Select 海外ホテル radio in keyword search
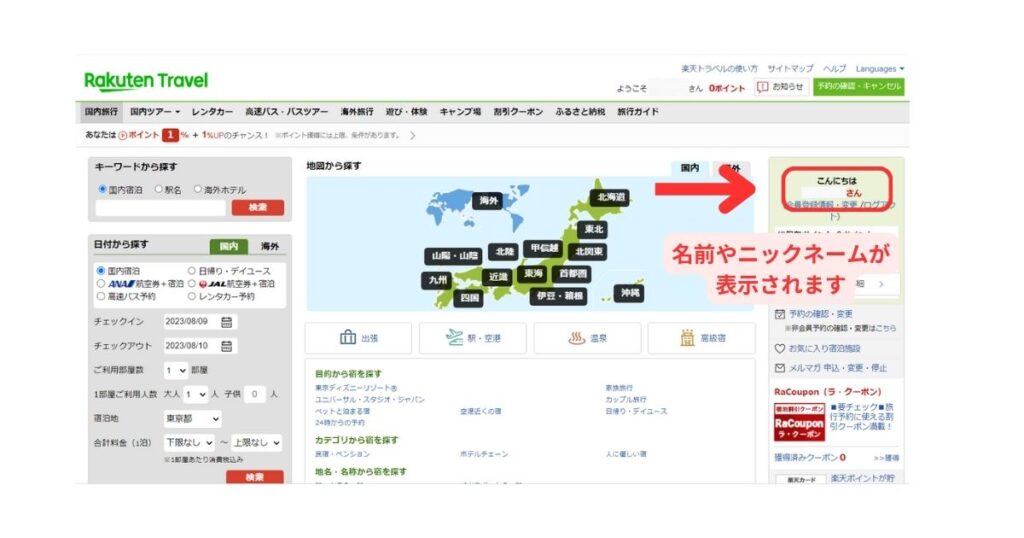Viewport: 1024px width, 538px height. 197,189
